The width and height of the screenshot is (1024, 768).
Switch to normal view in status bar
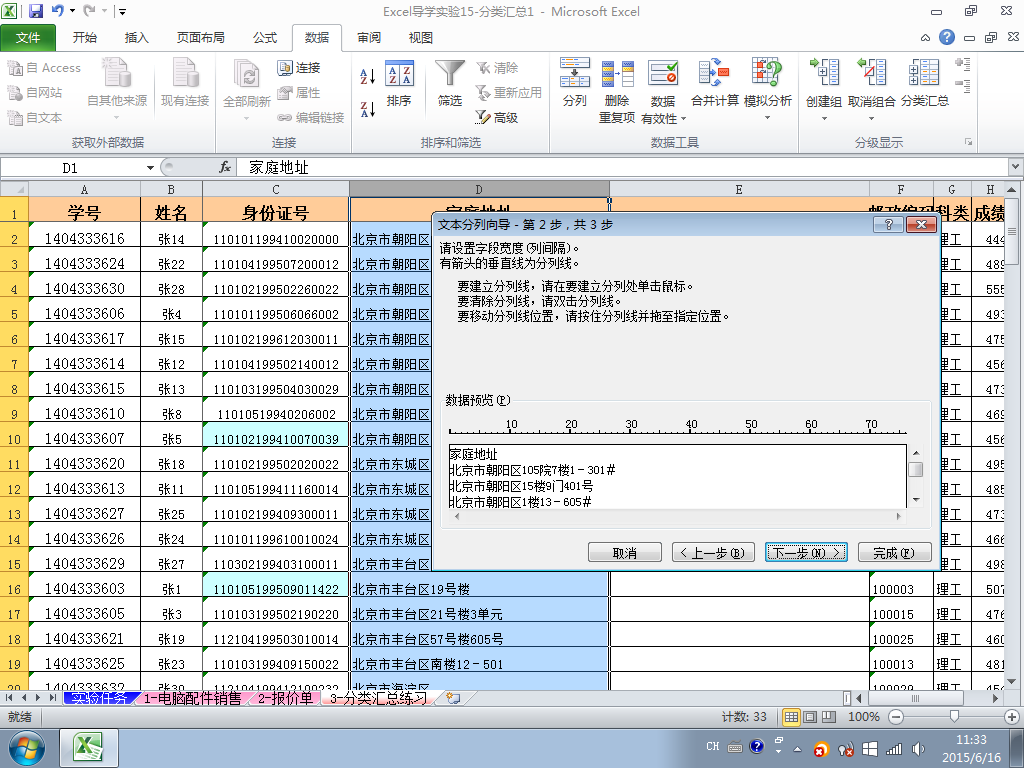(x=791, y=717)
